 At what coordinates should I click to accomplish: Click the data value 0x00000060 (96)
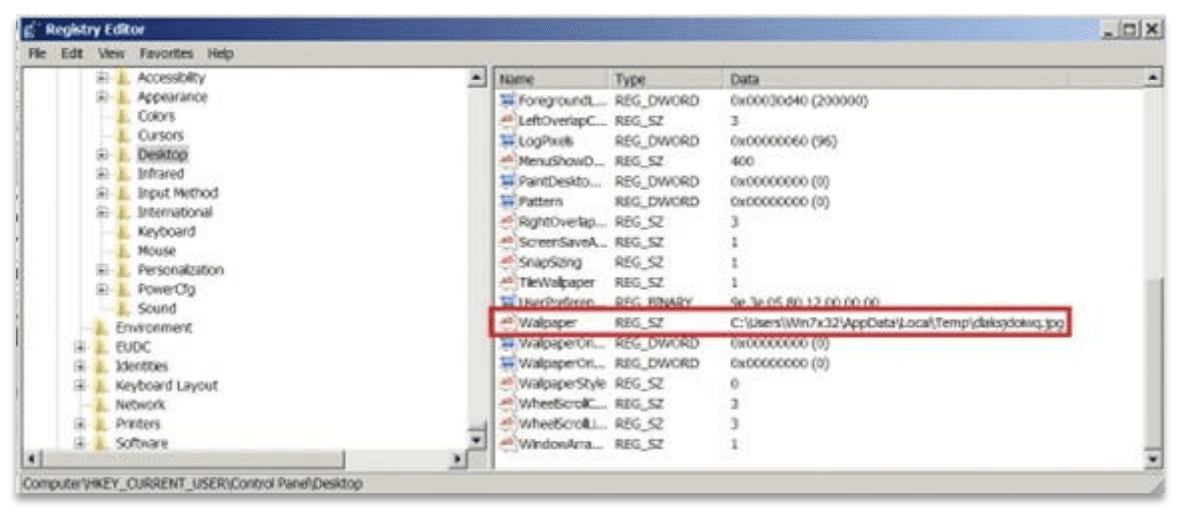(785, 141)
